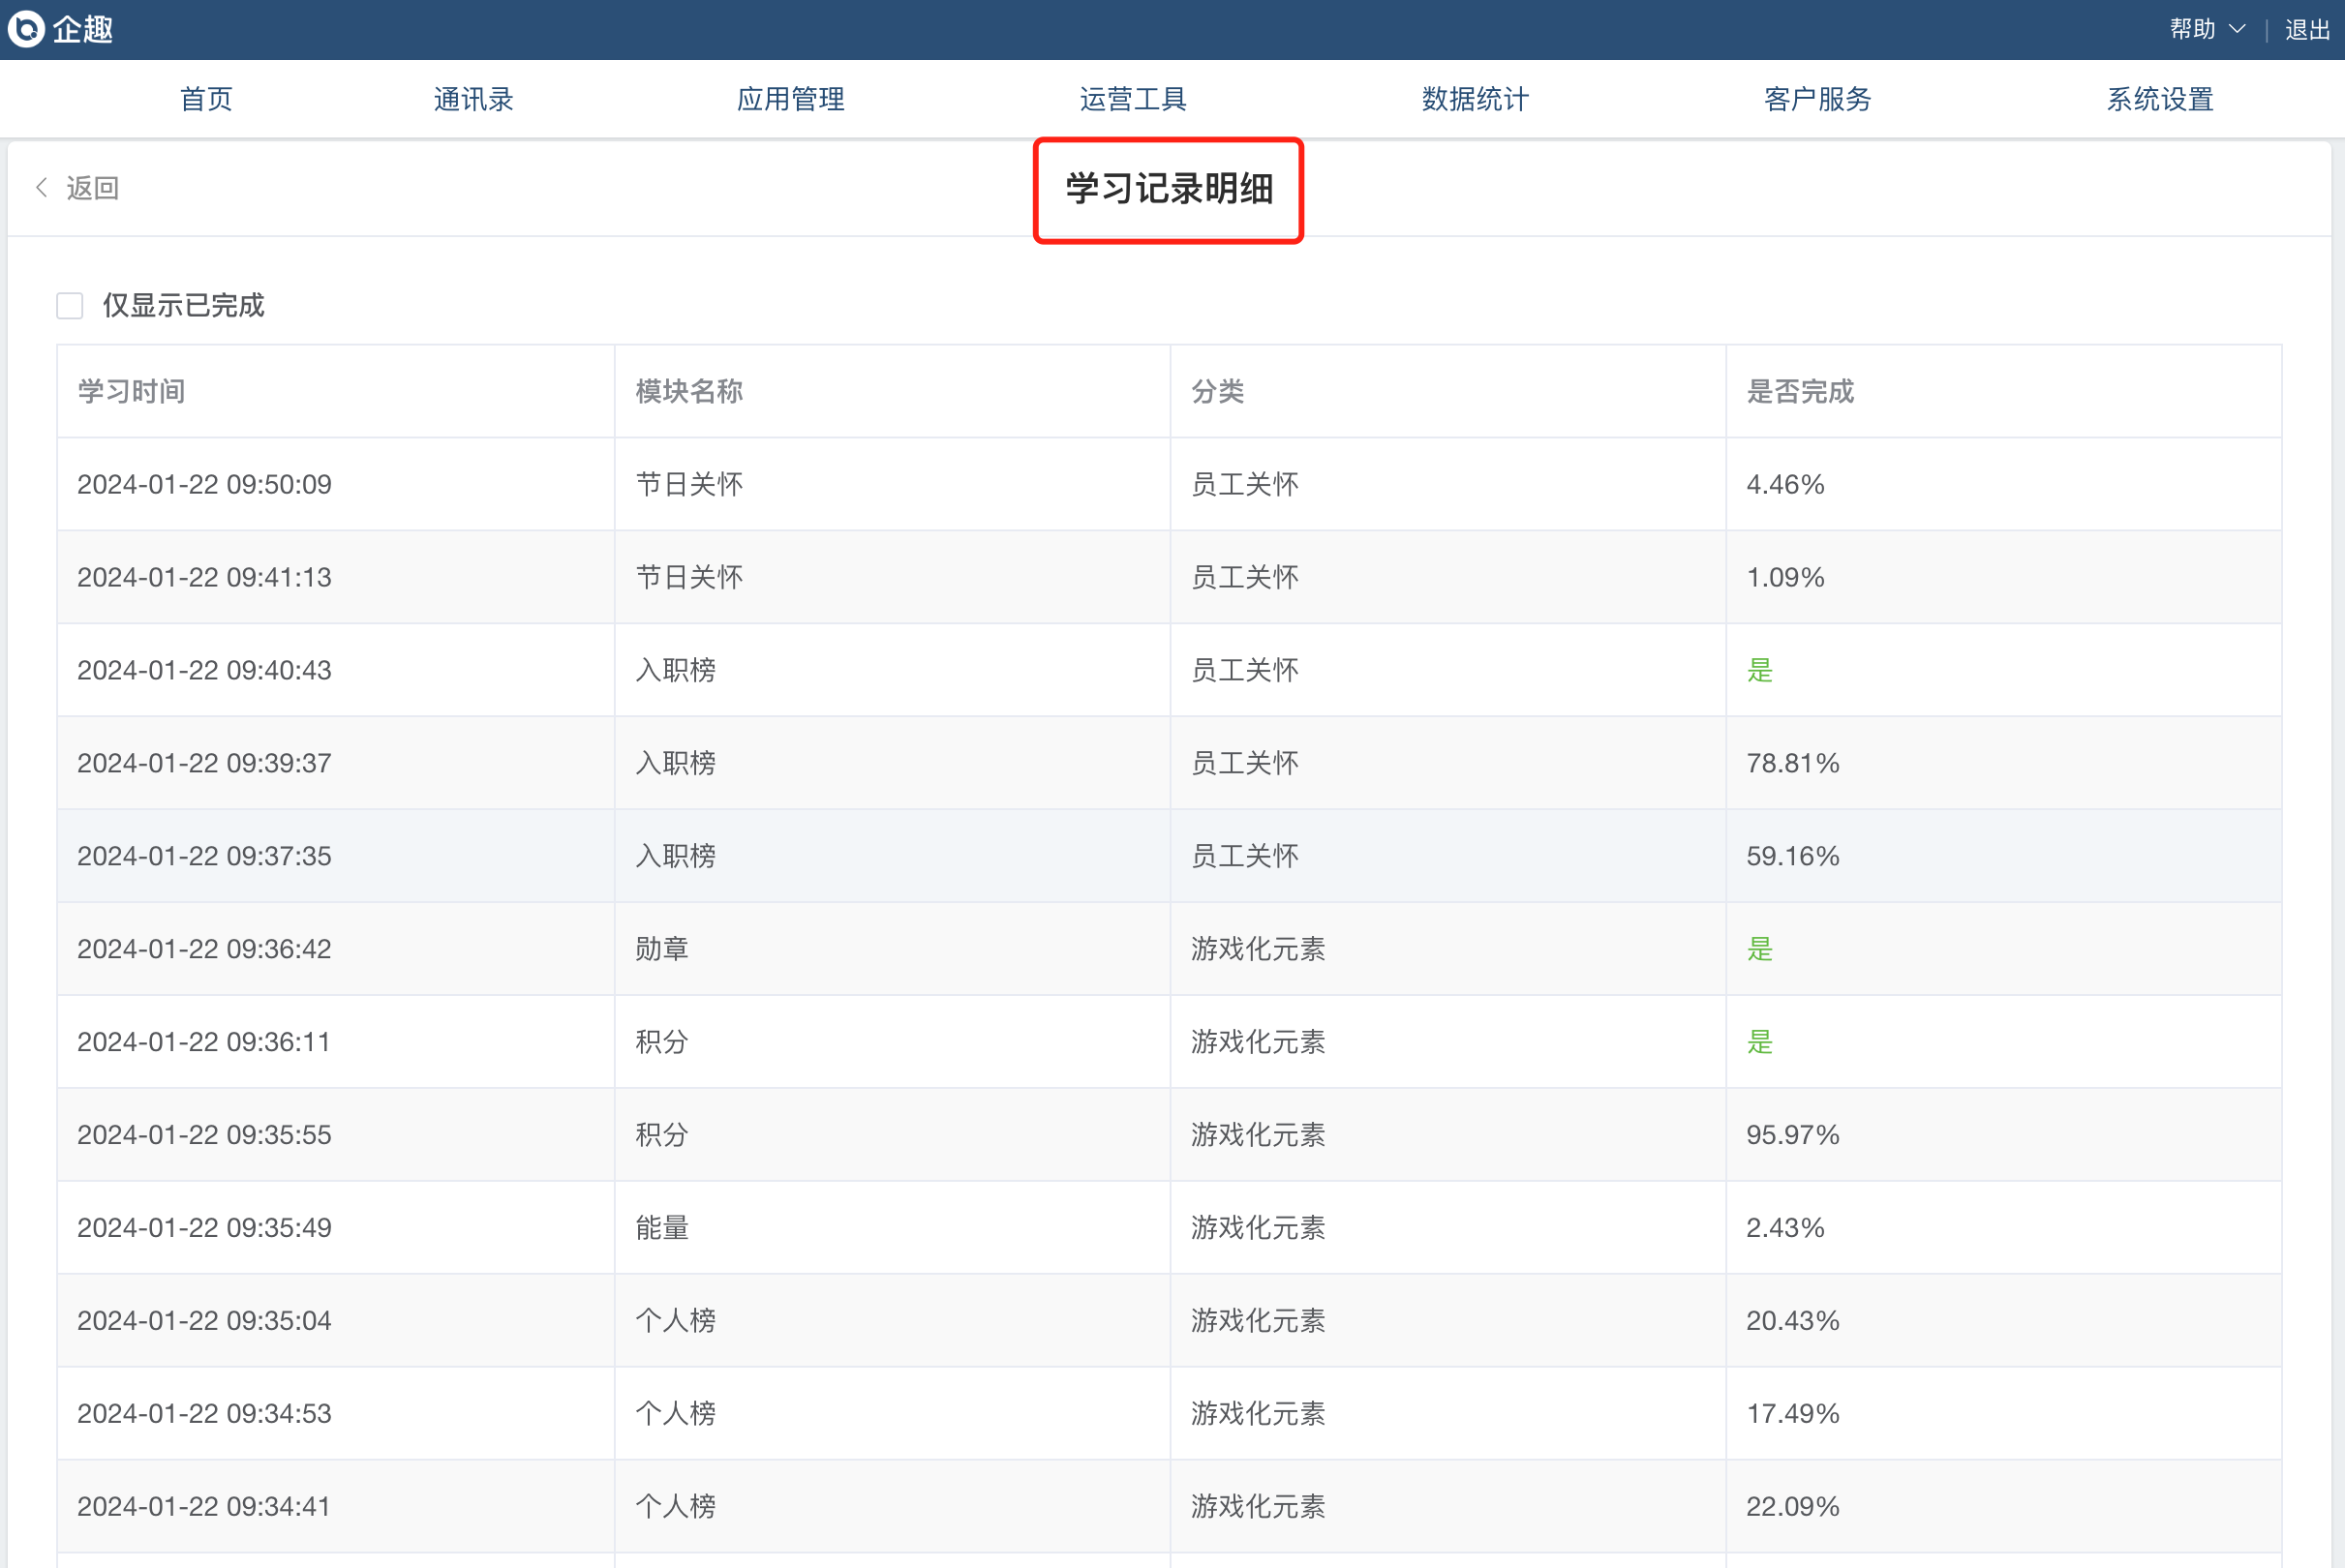Open the 客户服务 menu item

tap(1817, 99)
